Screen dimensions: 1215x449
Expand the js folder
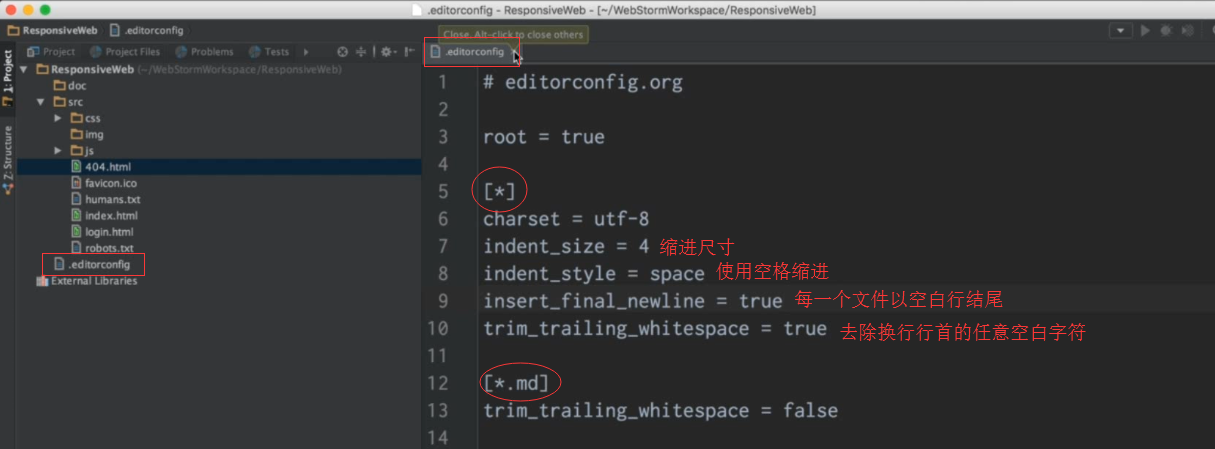coord(58,150)
